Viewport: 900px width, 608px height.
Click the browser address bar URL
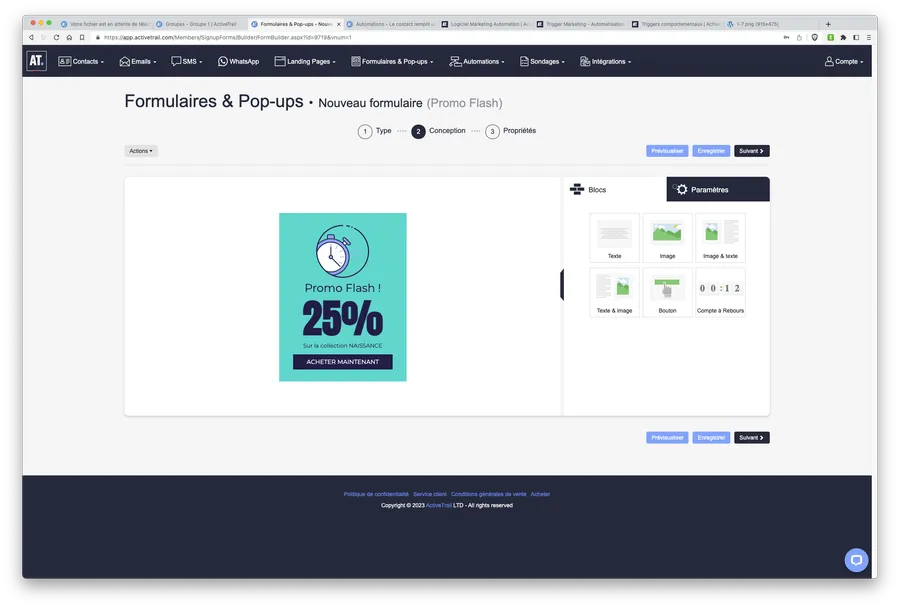227,37
